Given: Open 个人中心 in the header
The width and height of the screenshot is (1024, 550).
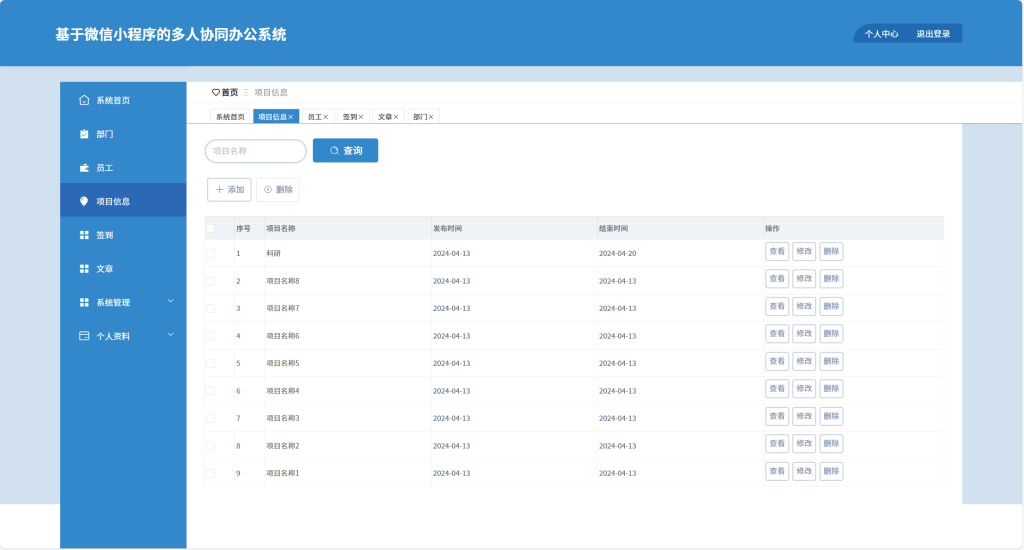Looking at the screenshot, I should pos(881,34).
